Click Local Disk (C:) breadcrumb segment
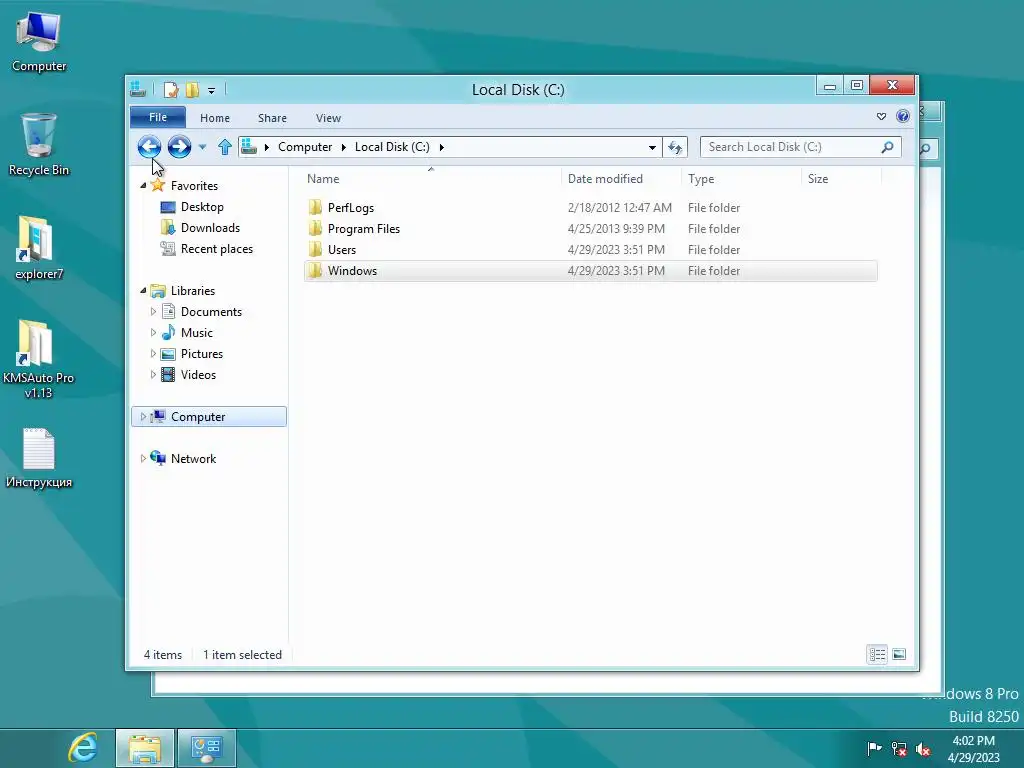The height and width of the screenshot is (768, 1024). [392, 147]
